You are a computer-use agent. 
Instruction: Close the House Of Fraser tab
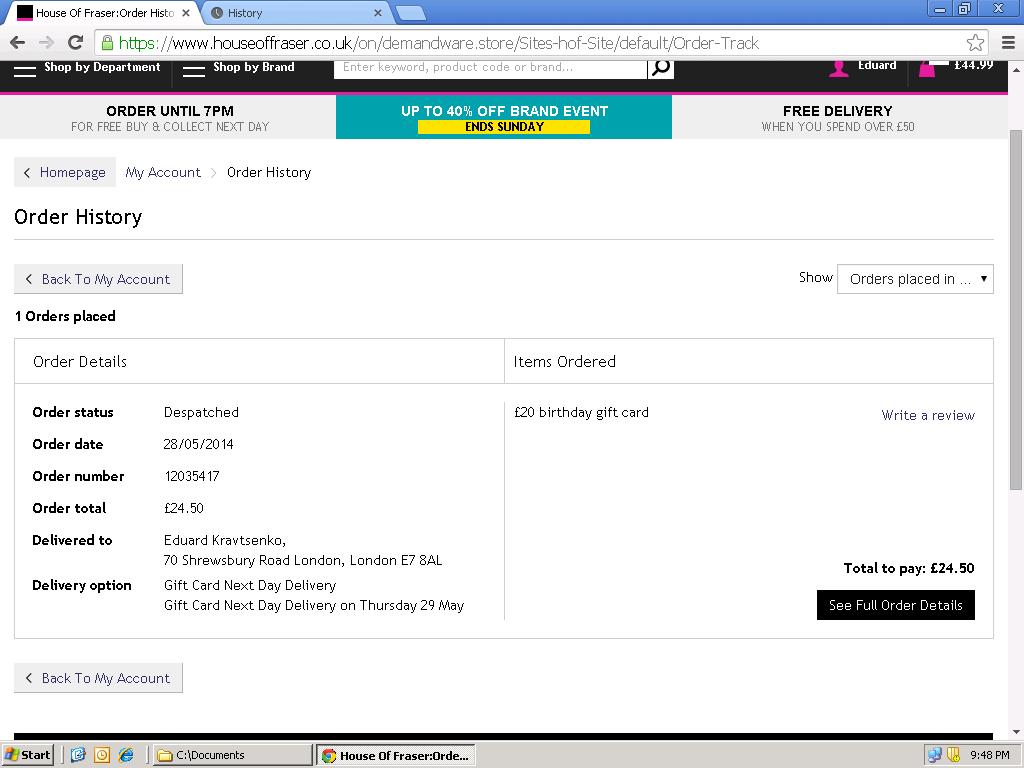click(186, 12)
